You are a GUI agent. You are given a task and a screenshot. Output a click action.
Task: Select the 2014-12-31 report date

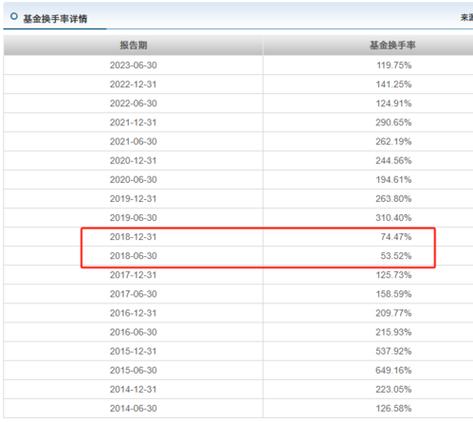pyautogui.click(x=133, y=389)
